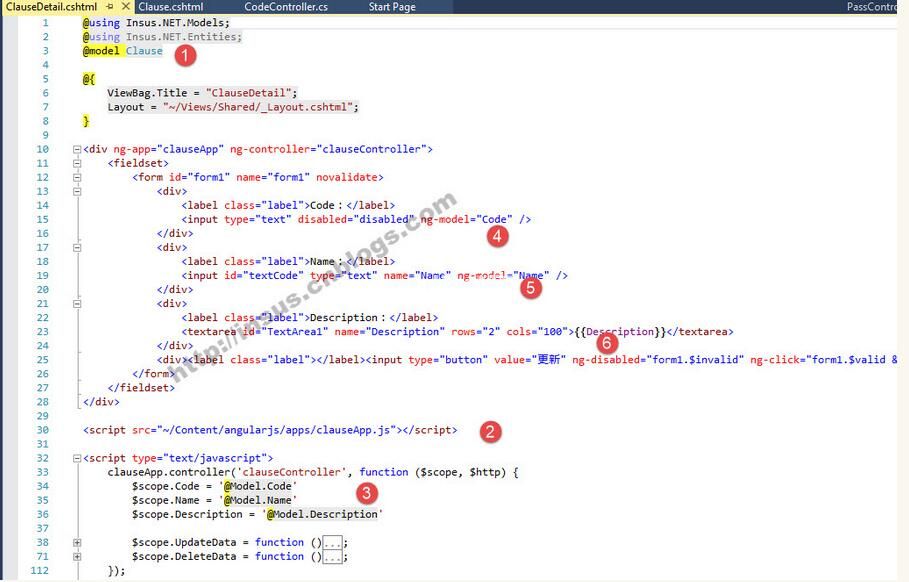This screenshot has height=582, width=909.
Task: Open the CodeController.cs tab
Action: pos(285,7)
